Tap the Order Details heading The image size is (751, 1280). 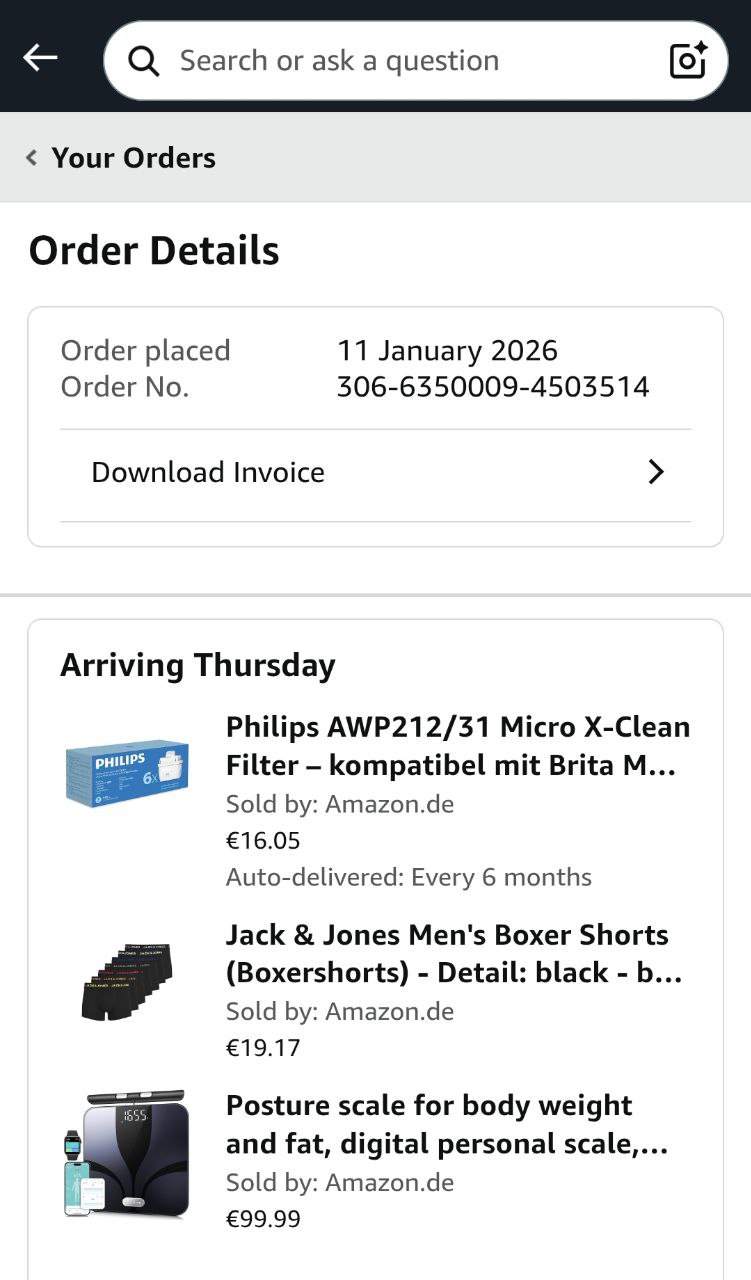point(154,250)
